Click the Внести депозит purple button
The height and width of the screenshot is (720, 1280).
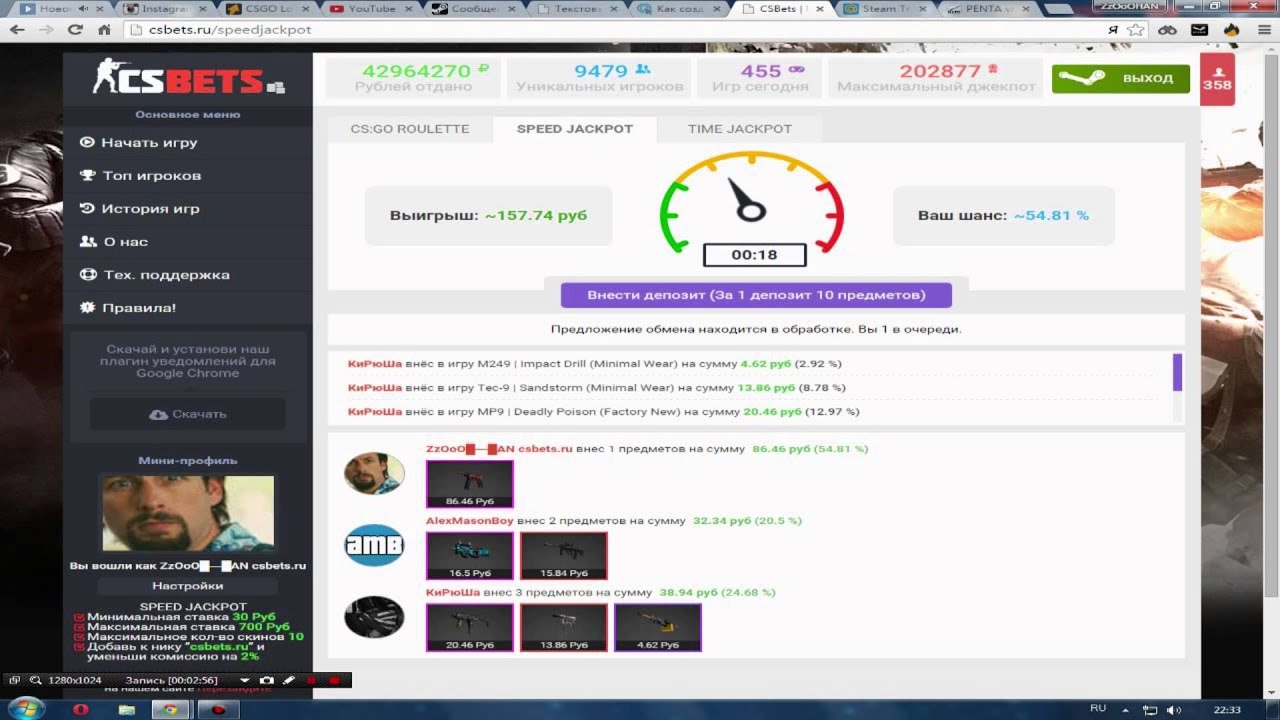point(756,295)
